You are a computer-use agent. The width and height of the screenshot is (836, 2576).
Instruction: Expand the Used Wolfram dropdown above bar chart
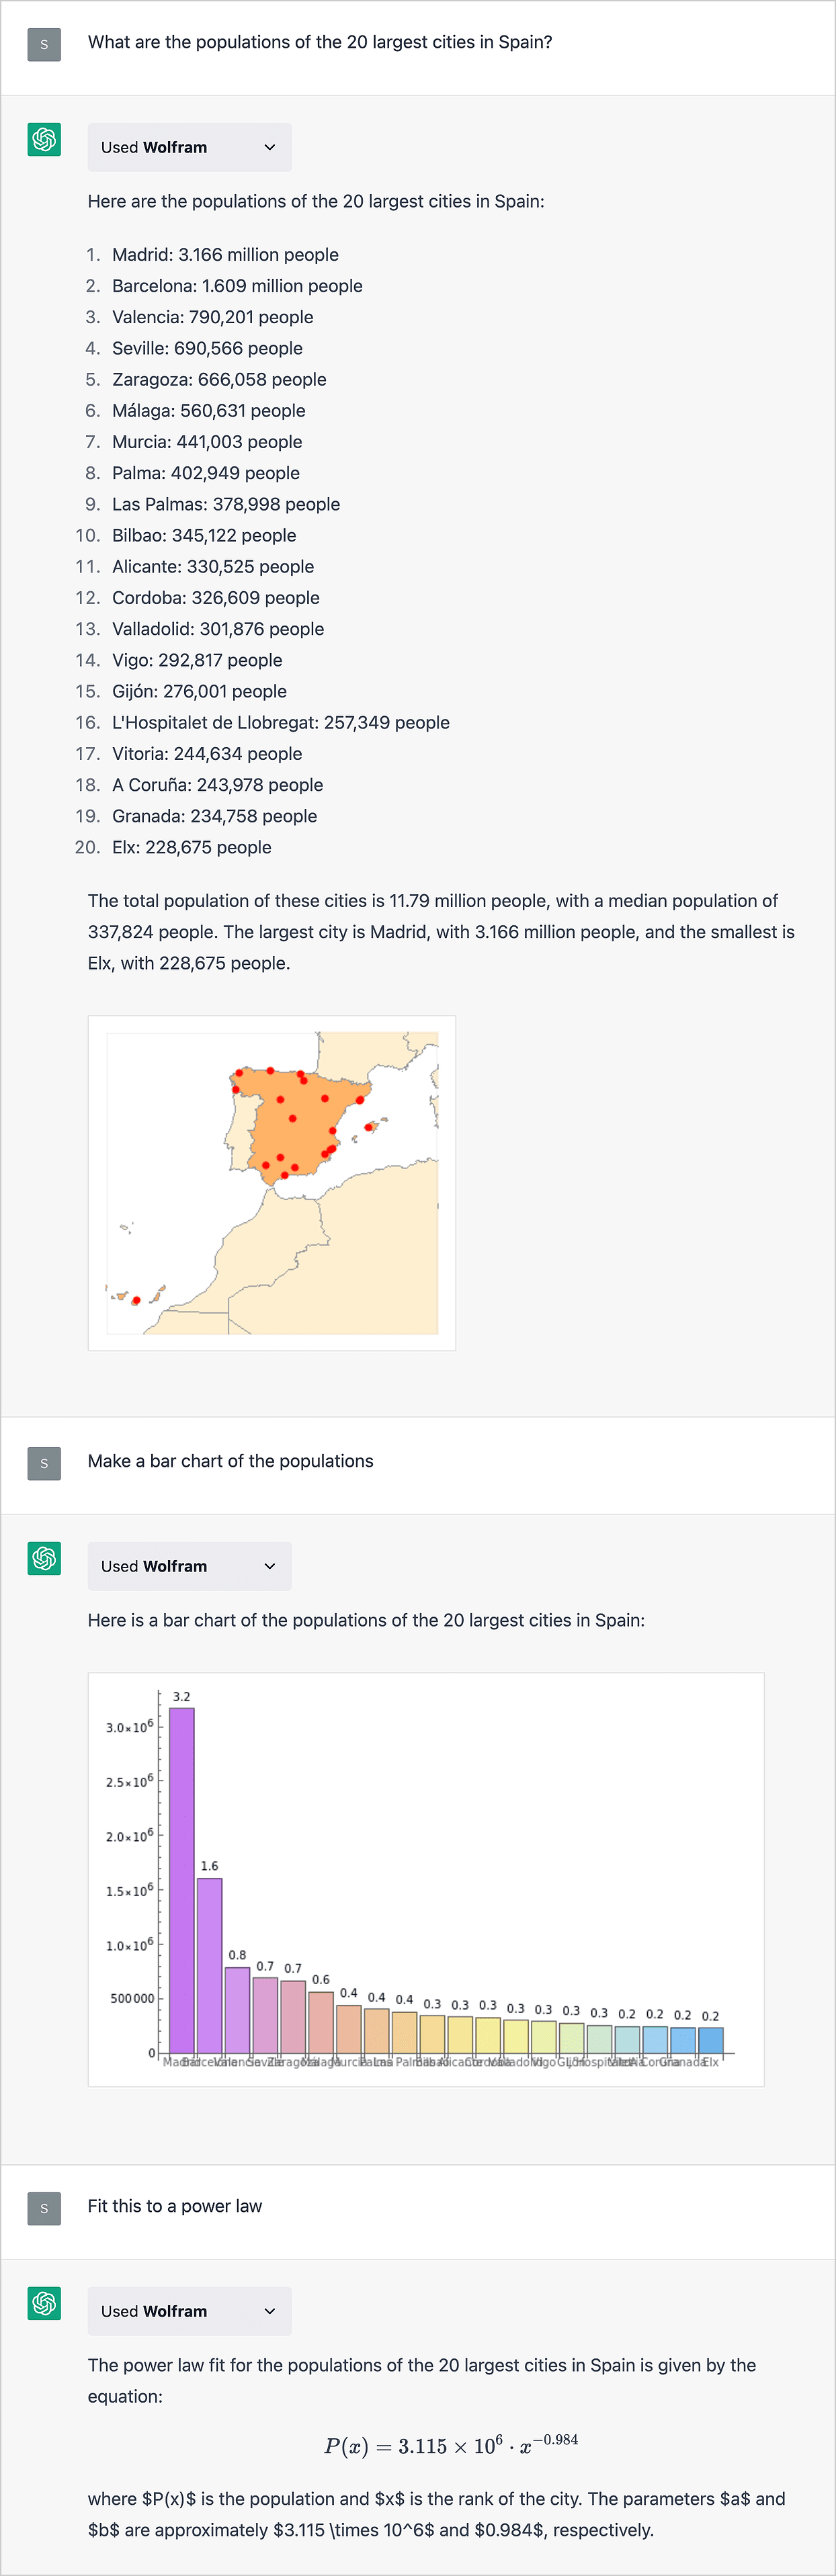tap(190, 1566)
